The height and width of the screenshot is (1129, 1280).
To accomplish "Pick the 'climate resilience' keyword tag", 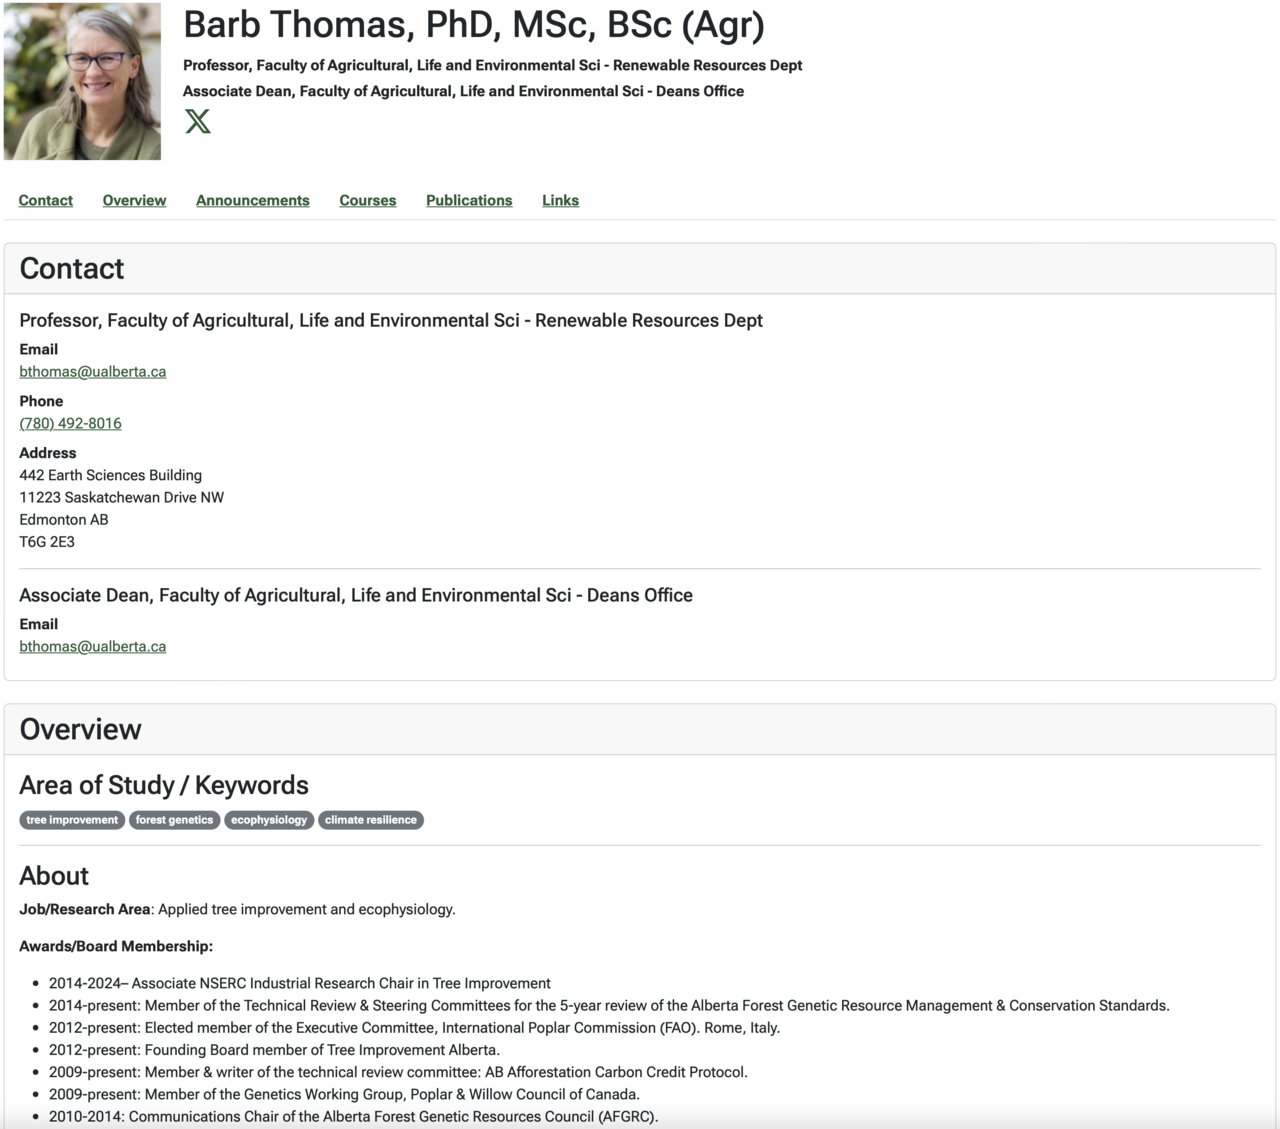I will tap(371, 820).
